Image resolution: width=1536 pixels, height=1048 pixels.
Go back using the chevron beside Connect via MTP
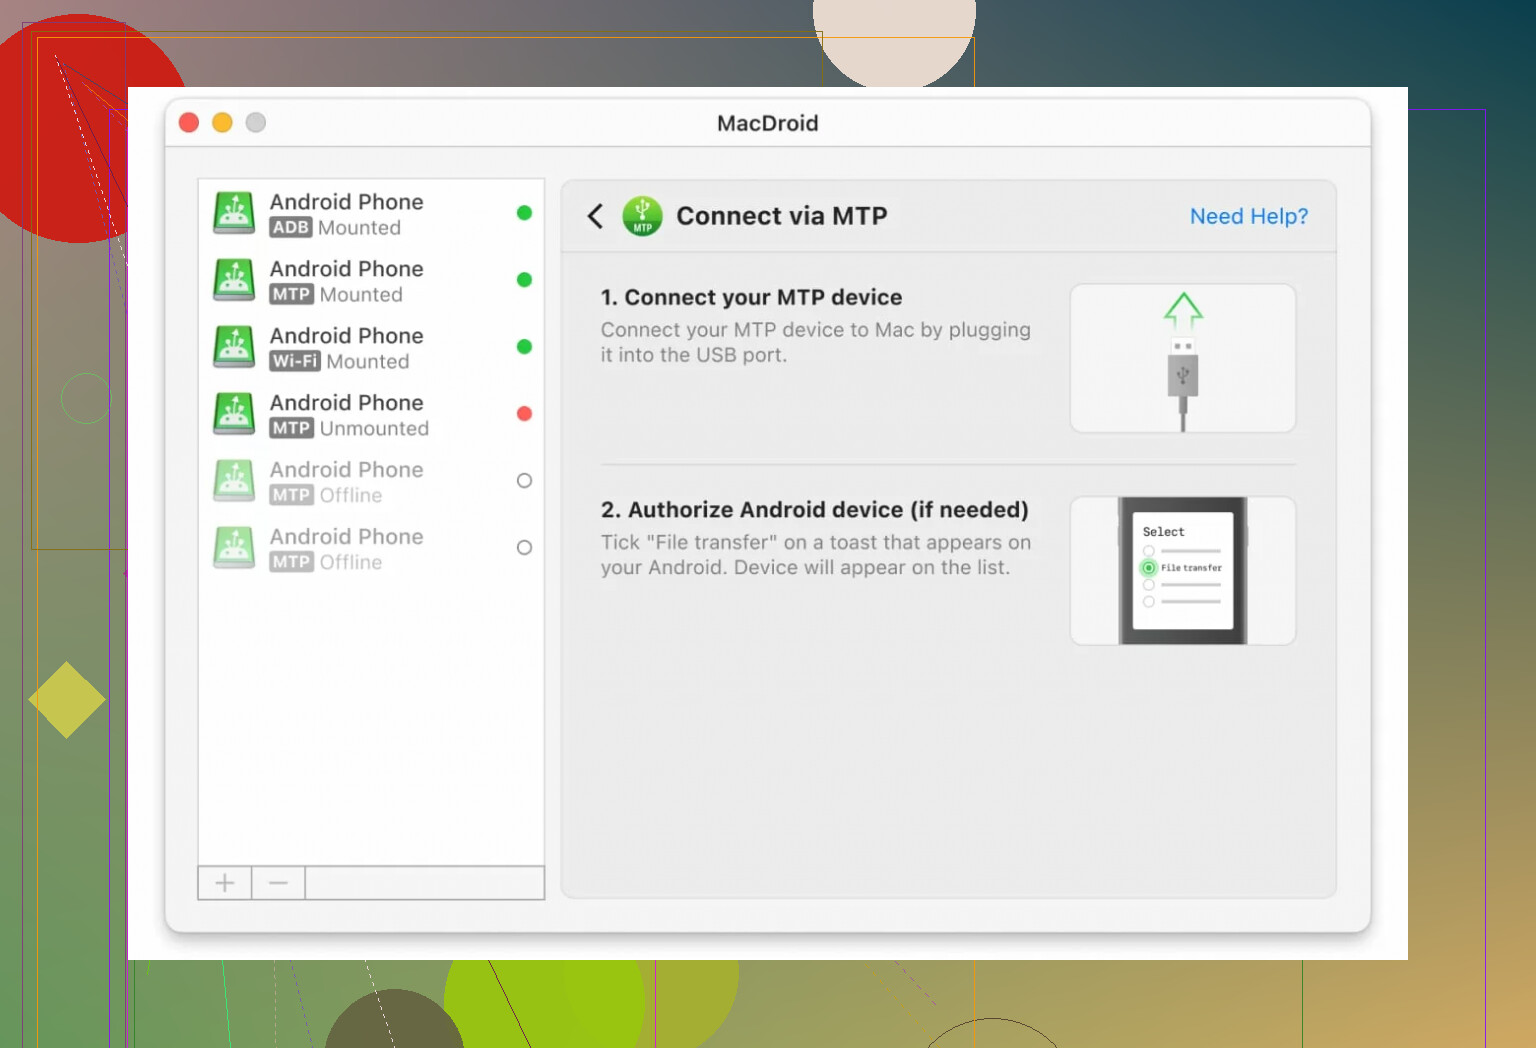click(x=595, y=216)
